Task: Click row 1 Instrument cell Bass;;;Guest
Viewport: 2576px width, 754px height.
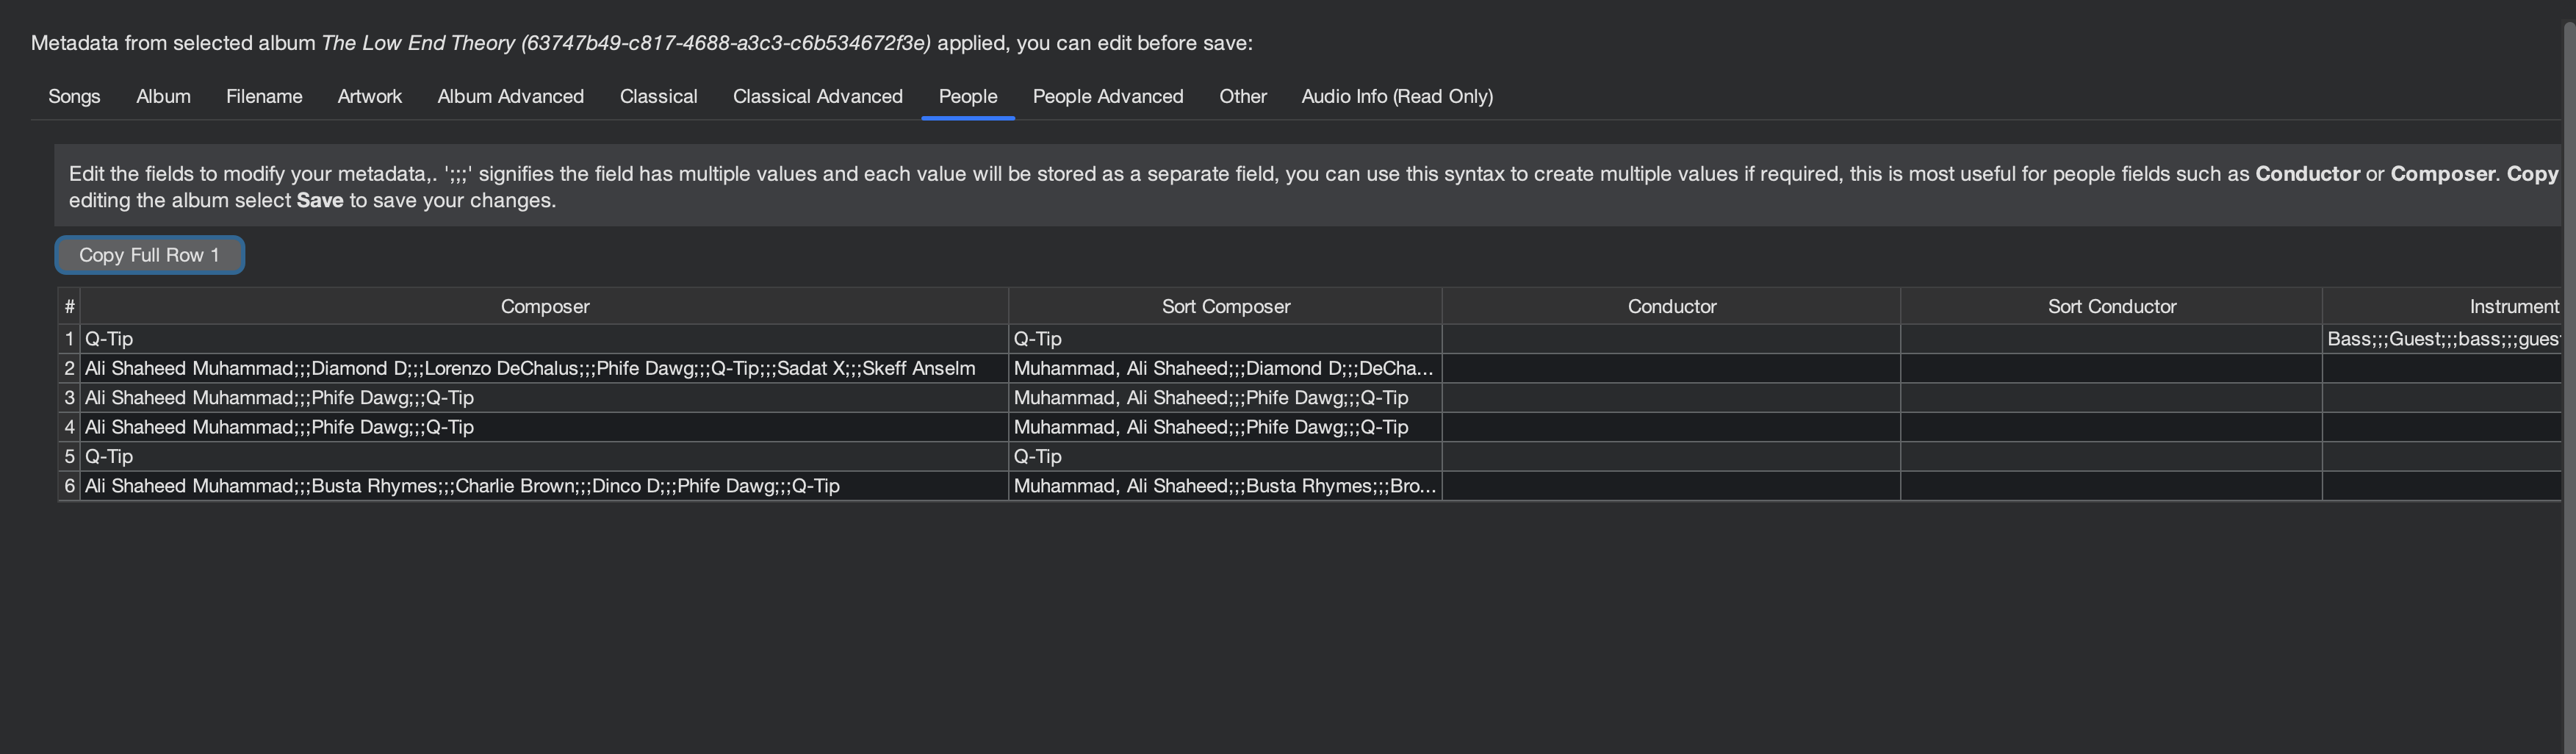Action: coord(2441,339)
